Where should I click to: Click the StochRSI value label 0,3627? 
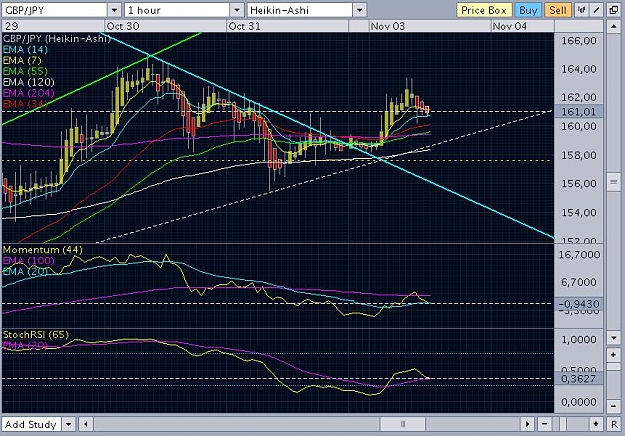click(x=578, y=379)
